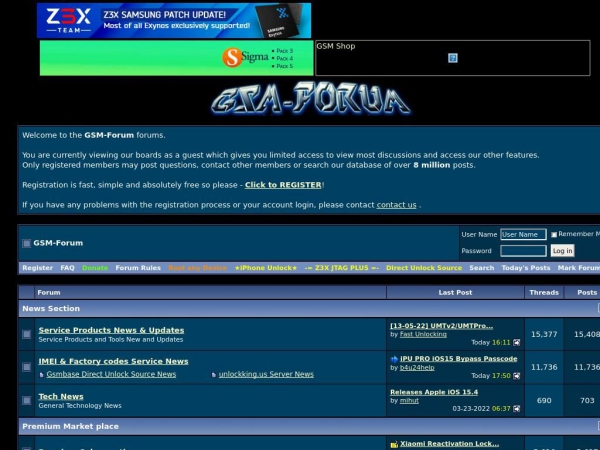Click the Threads column header

pos(544,292)
